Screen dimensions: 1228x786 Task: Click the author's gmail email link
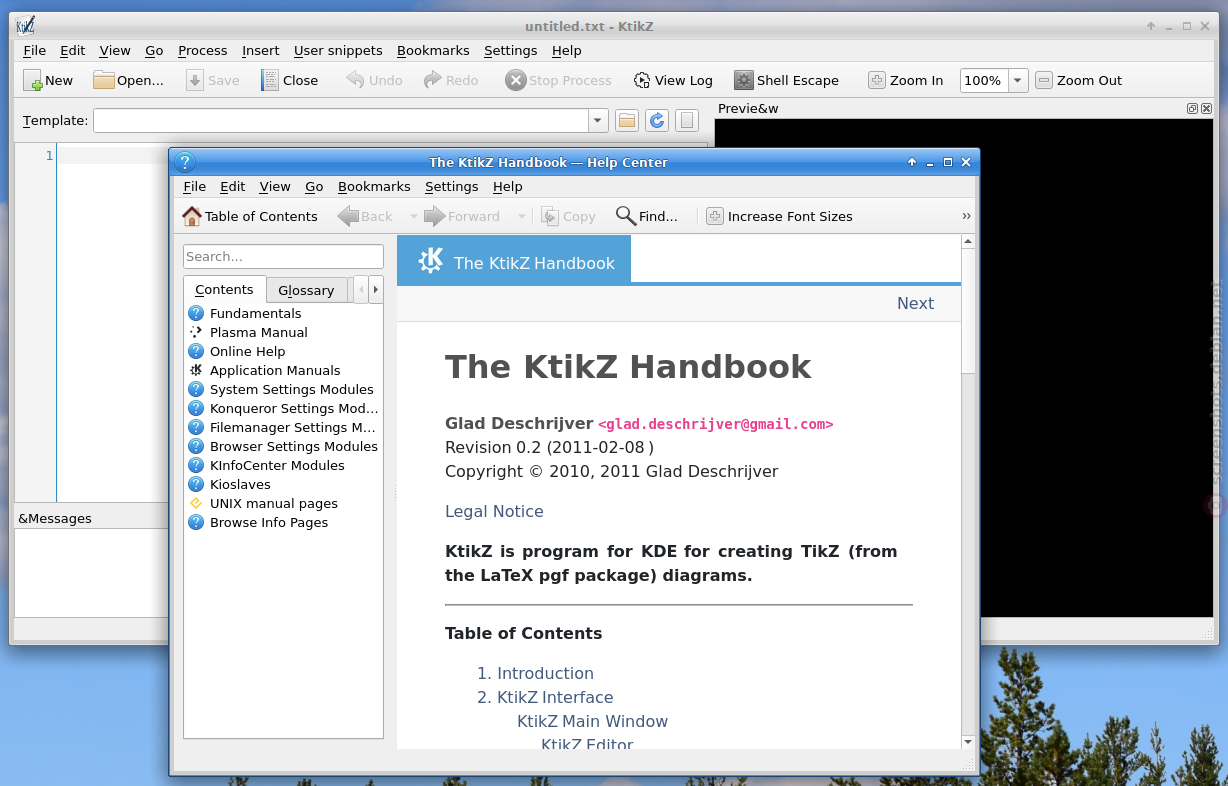coord(715,424)
